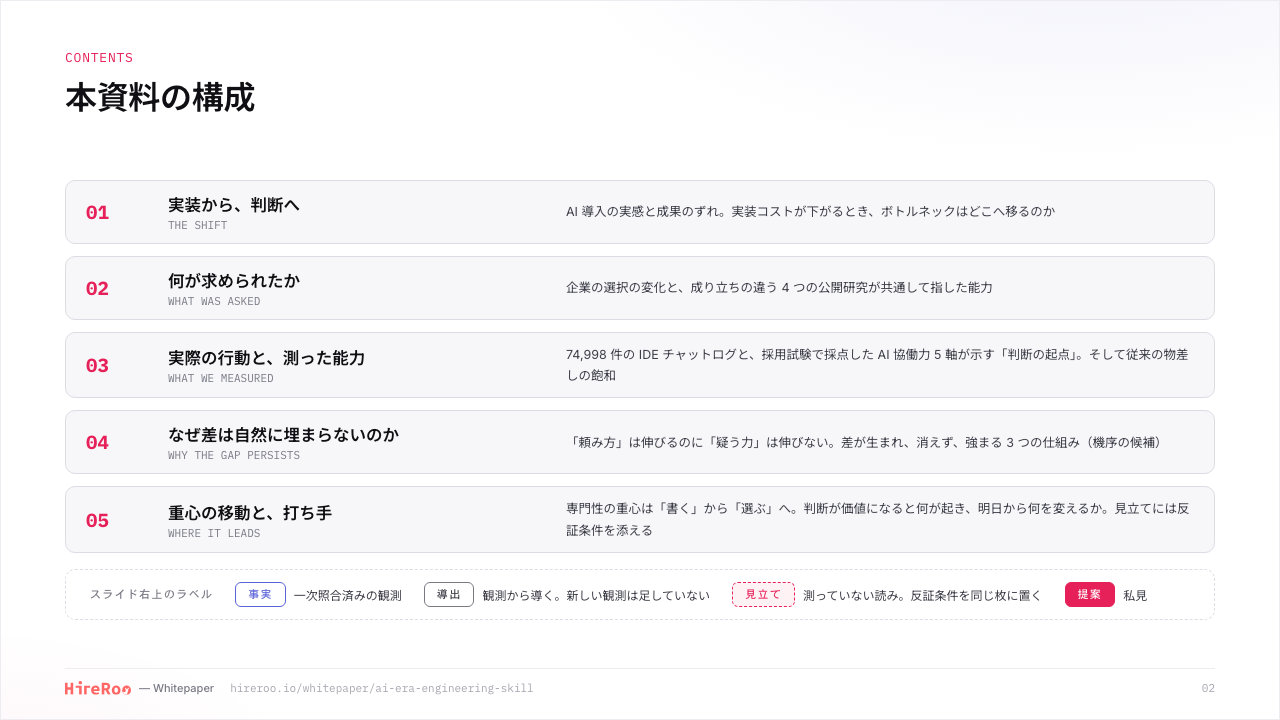Viewport: 1280px width, 720px height.
Task: Select the 導出 label badge
Action: click(x=449, y=595)
